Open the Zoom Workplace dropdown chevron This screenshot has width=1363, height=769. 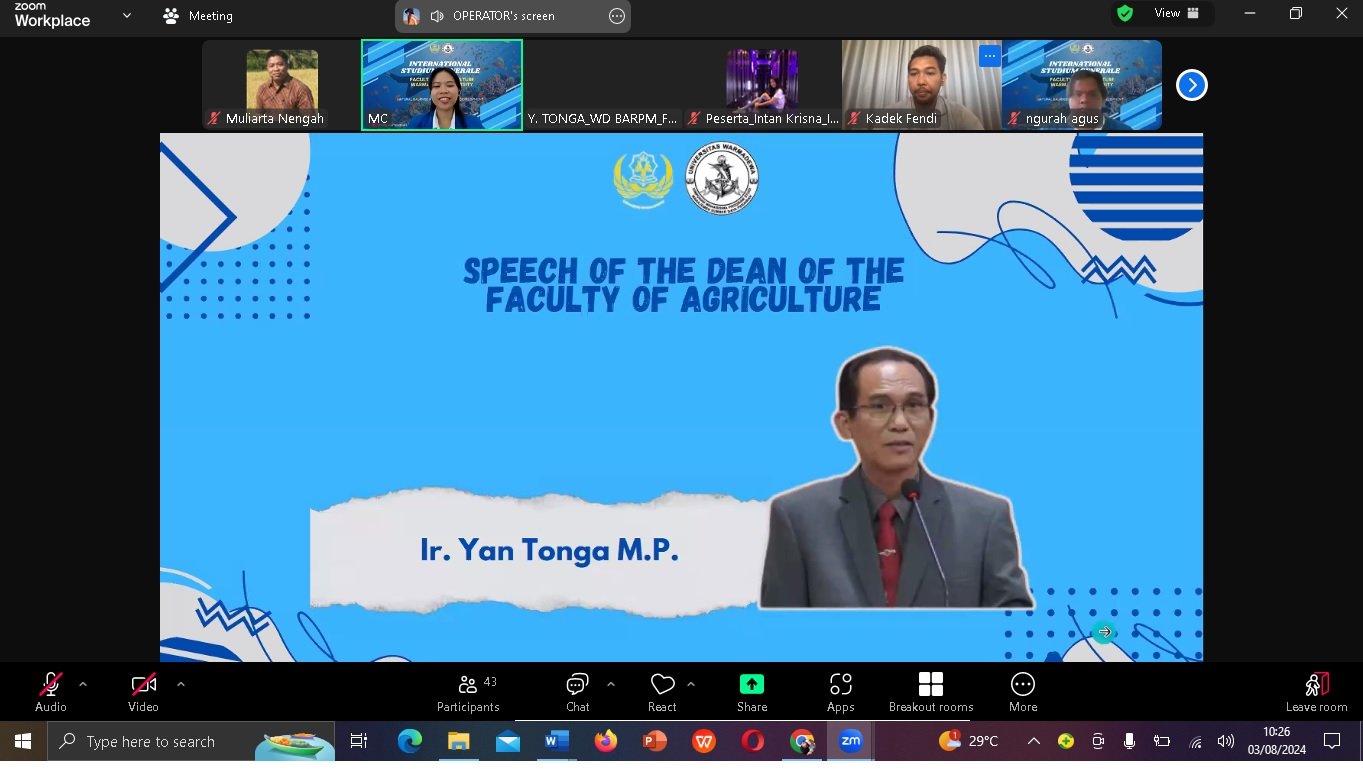click(x=127, y=16)
